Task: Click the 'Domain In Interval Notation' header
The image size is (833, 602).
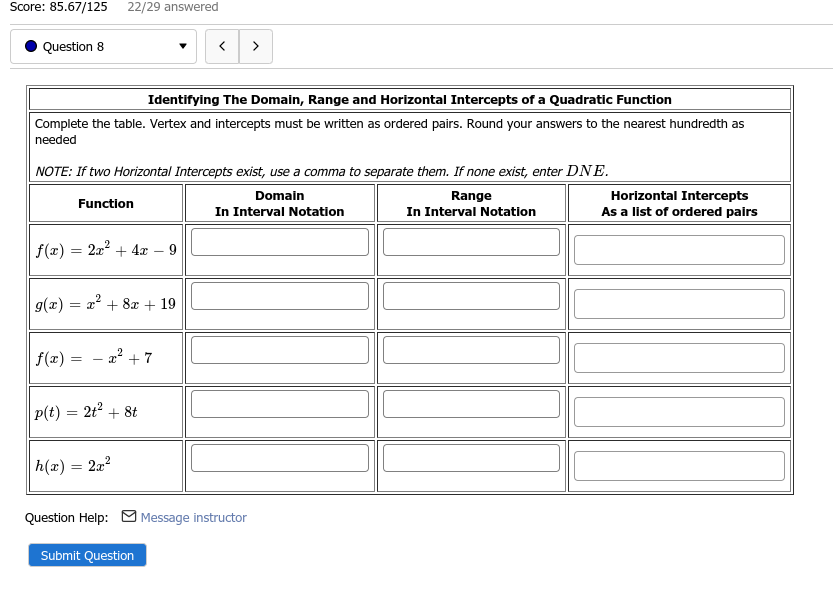Action: tap(279, 204)
